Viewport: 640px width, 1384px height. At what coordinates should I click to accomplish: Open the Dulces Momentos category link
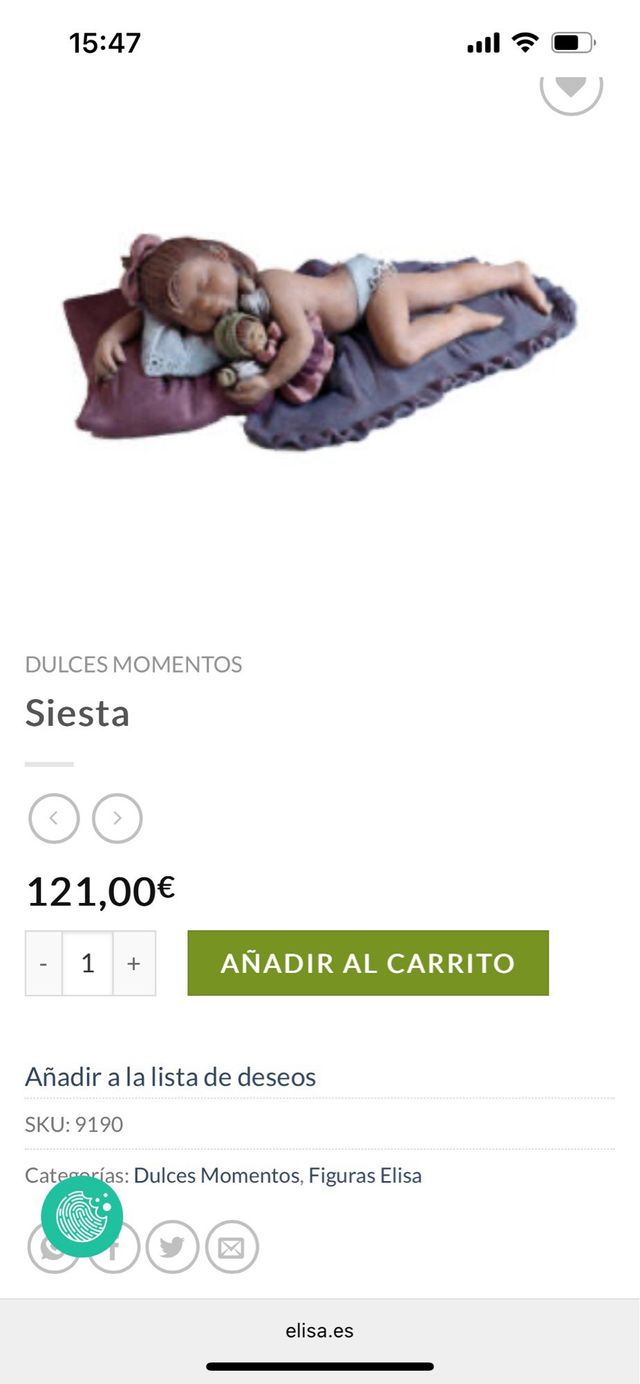(217, 1175)
